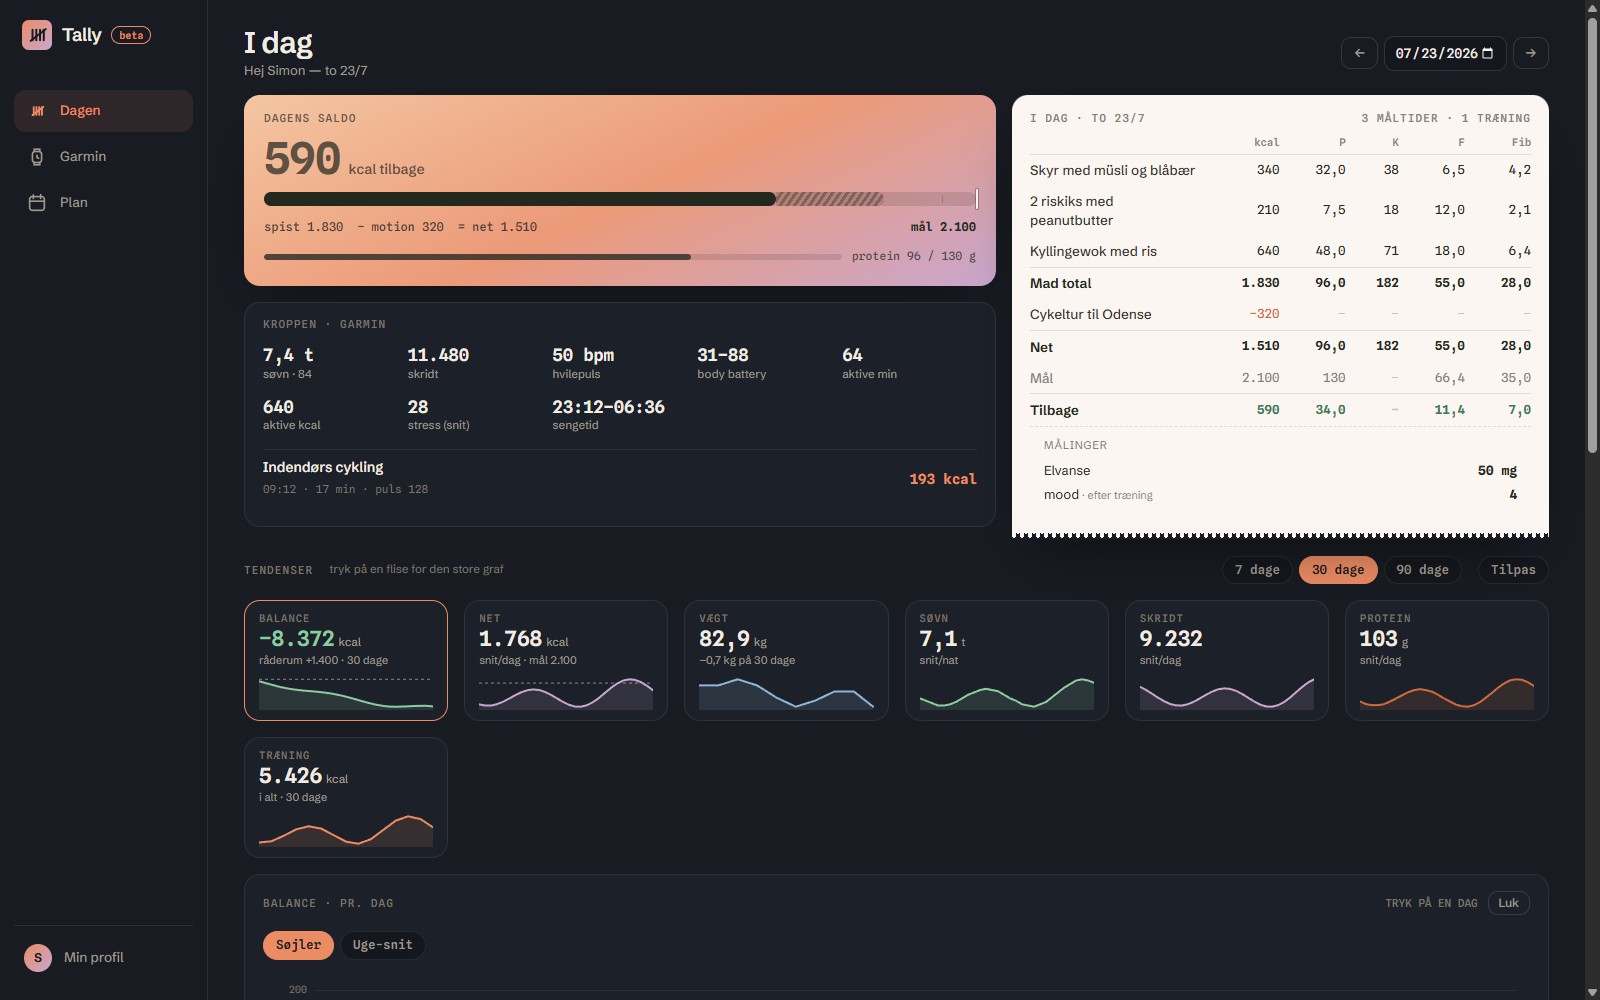Click the date field 07/23/2026
Viewport: 1600px width, 1000px height.
pos(1445,53)
